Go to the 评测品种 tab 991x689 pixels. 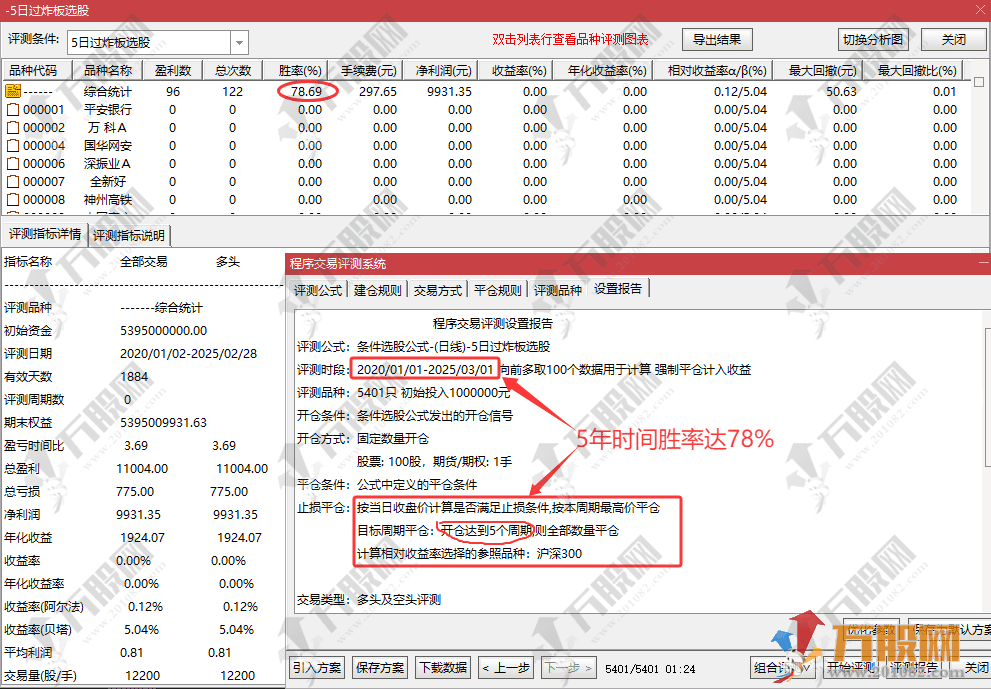click(557, 290)
